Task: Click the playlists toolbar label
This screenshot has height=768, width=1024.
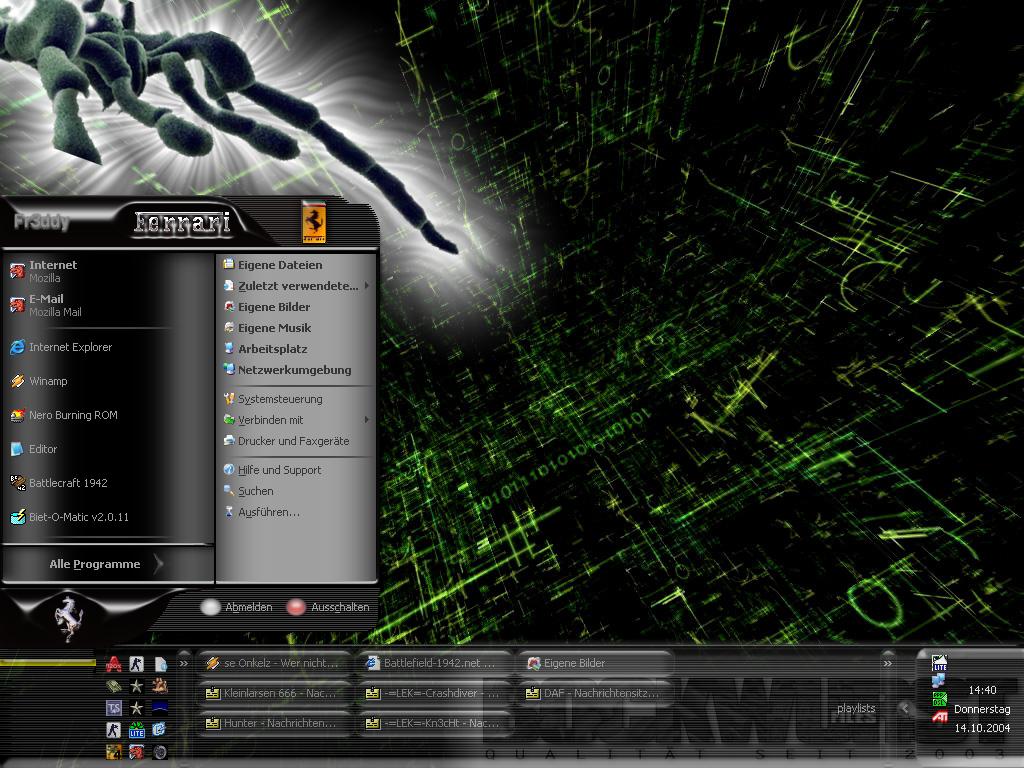Action: point(856,709)
